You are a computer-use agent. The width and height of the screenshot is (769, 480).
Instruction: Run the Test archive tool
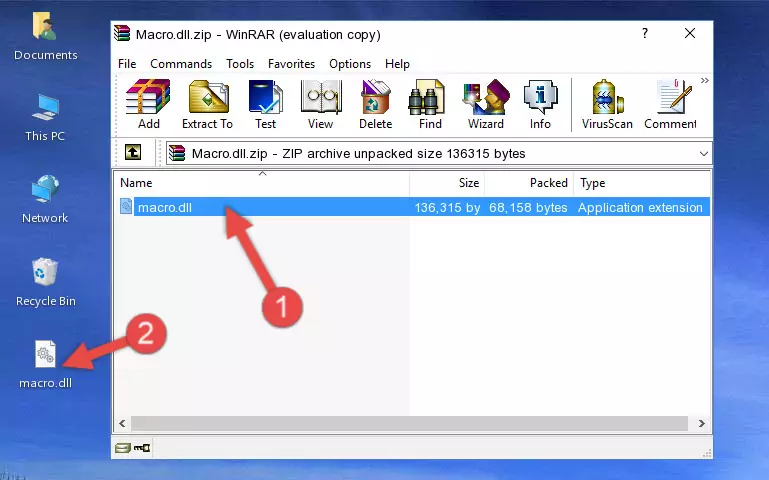point(265,104)
